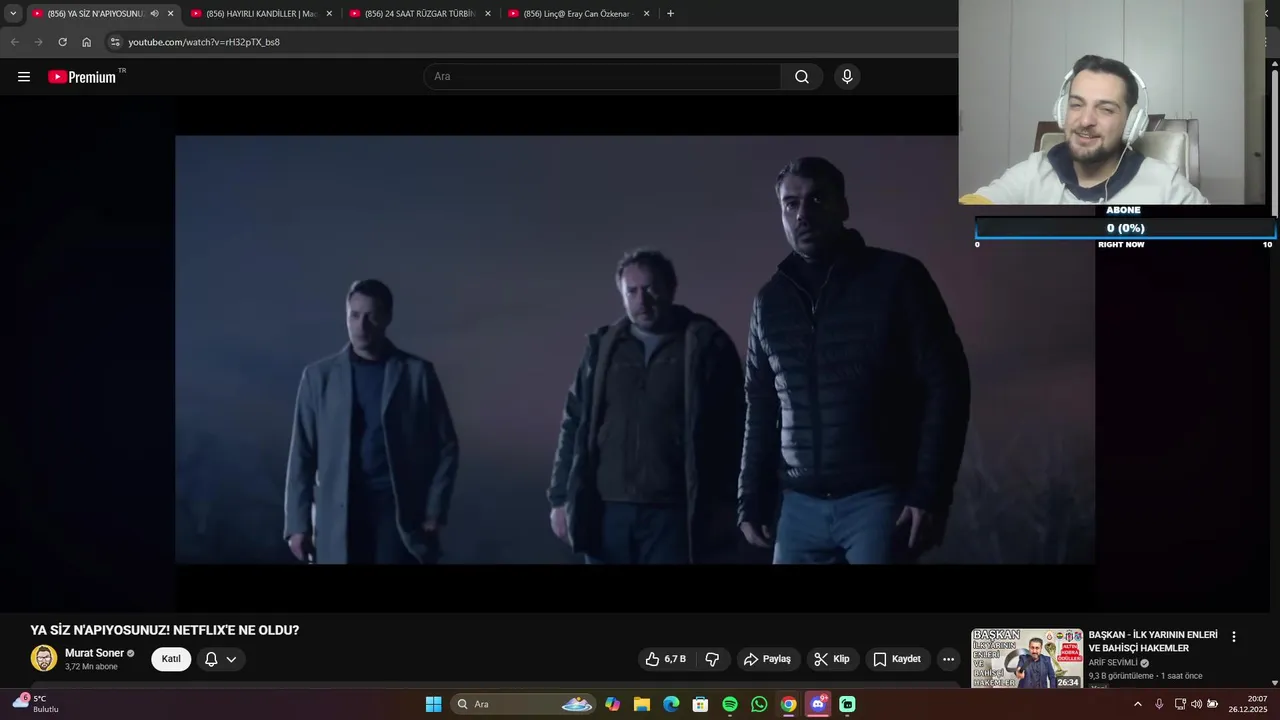Dislike the video with thumbs down
The height and width of the screenshot is (720, 1280).
[x=712, y=659]
